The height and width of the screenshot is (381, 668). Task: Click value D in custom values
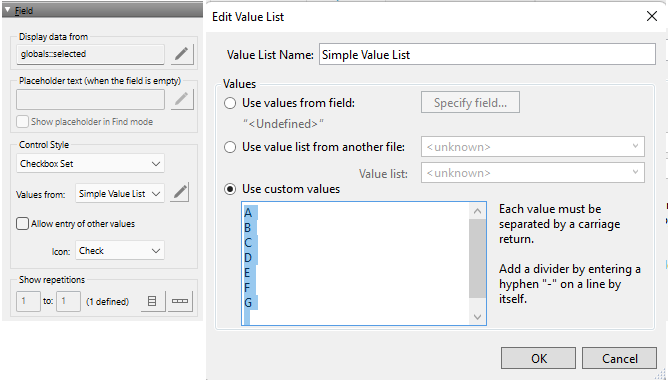(x=248, y=257)
